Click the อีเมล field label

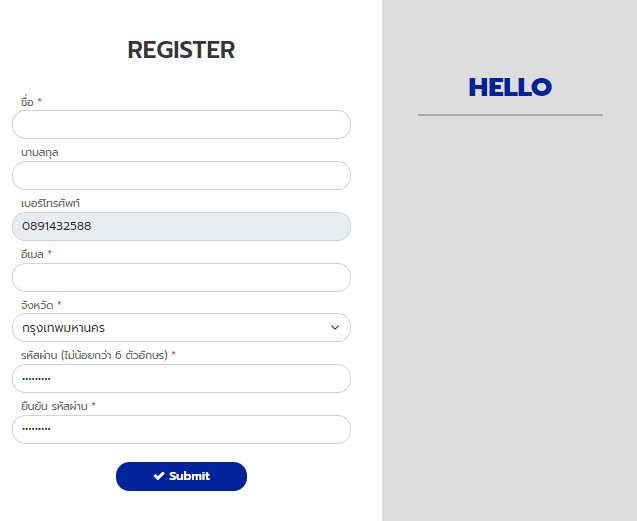(32, 255)
